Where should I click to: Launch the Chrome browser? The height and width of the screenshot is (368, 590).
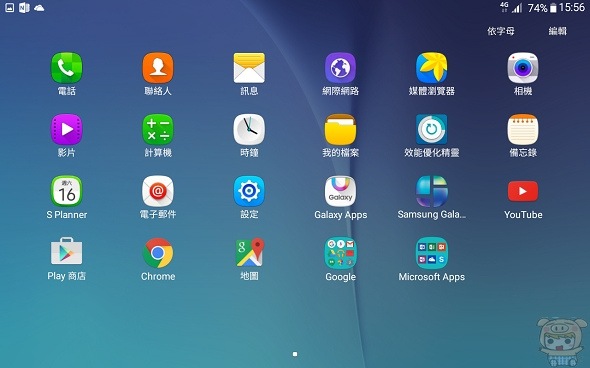pos(158,253)
